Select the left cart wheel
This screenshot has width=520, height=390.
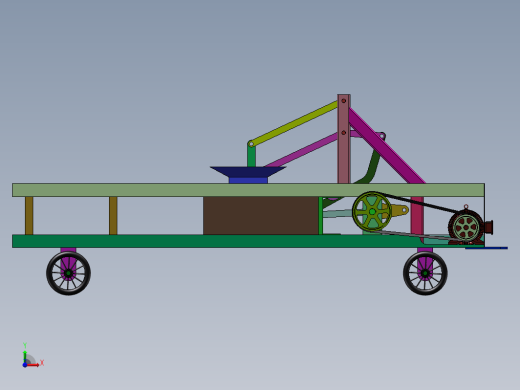click(x=68, y=273)
